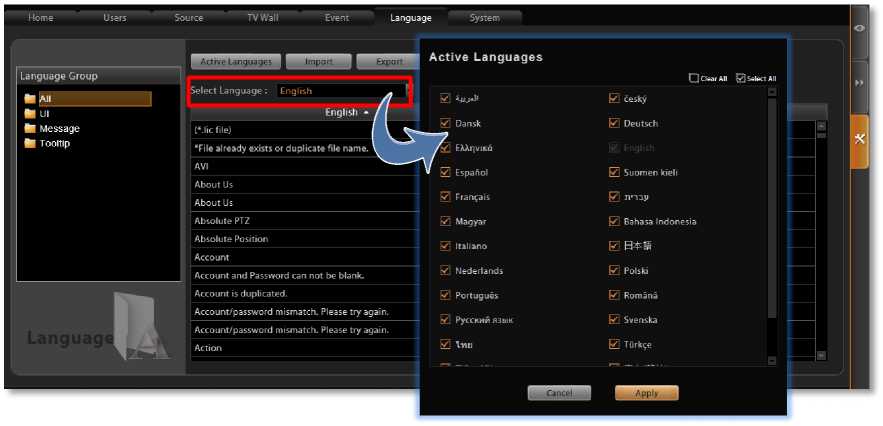Click the Import button

(319, 62)
